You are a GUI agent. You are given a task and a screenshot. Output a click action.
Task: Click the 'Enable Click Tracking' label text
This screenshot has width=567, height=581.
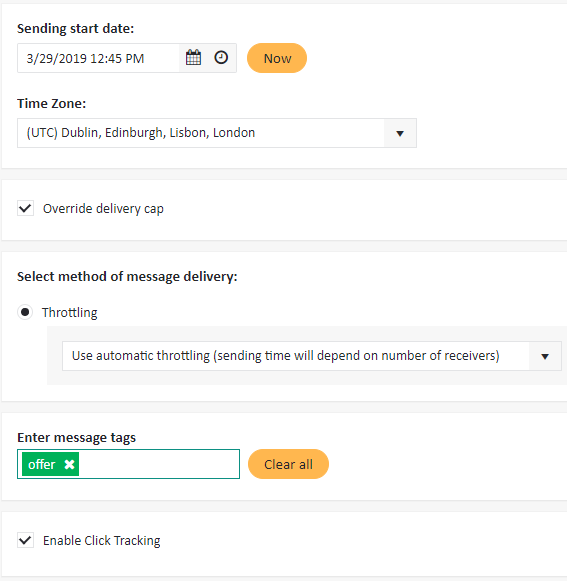point(102,541)
